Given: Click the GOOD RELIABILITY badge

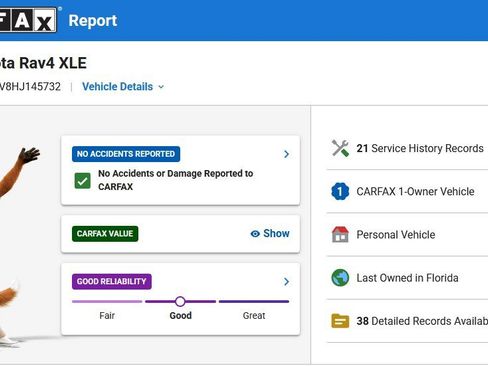Looking at the screenshot, I should coord(112,281).
